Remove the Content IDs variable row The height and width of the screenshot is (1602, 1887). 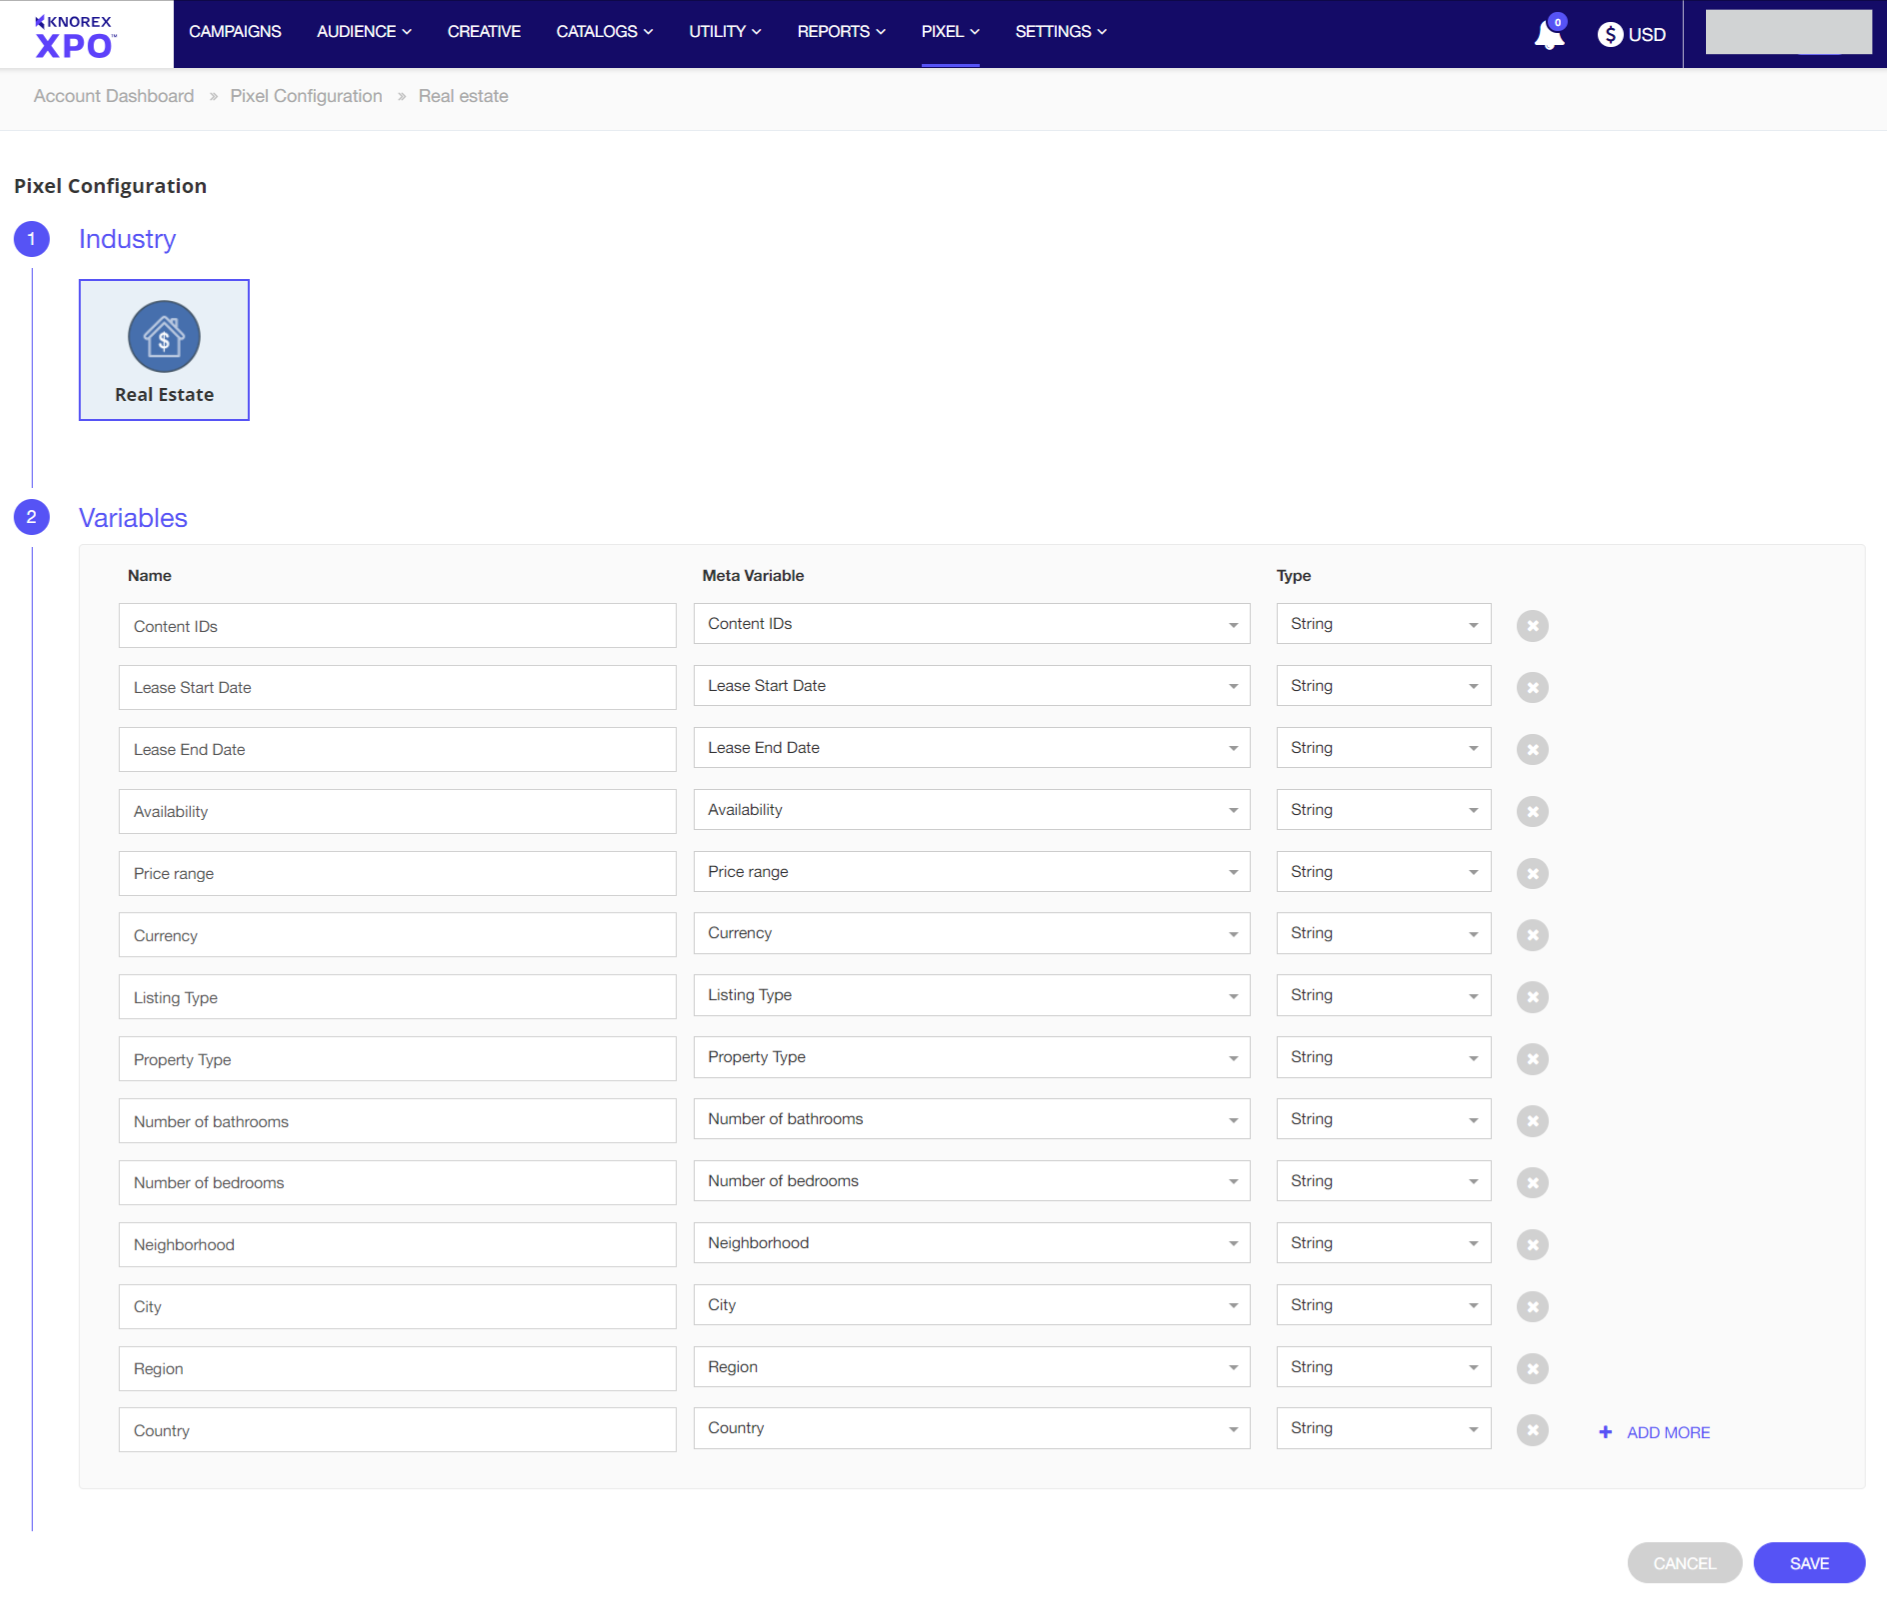pos(1532,626)
